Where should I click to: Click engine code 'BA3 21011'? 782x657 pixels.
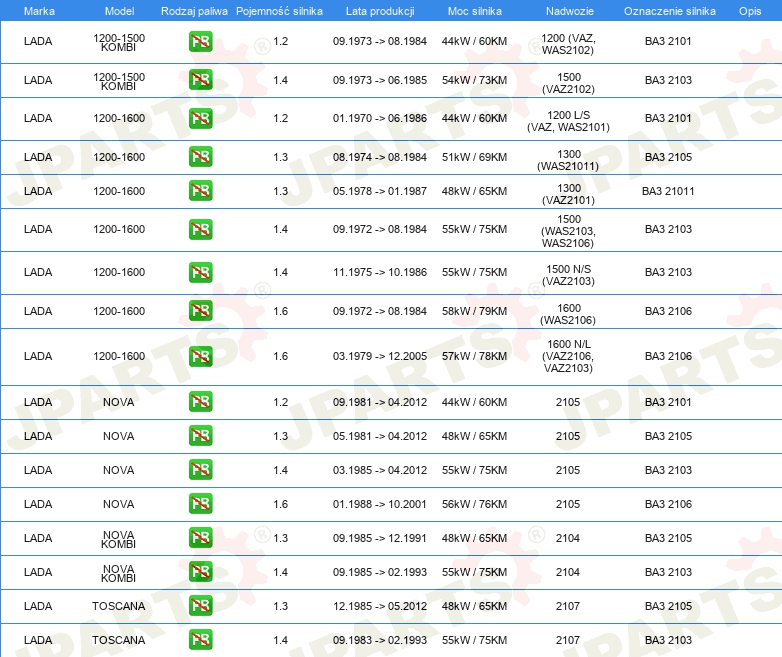coord(668,191)
